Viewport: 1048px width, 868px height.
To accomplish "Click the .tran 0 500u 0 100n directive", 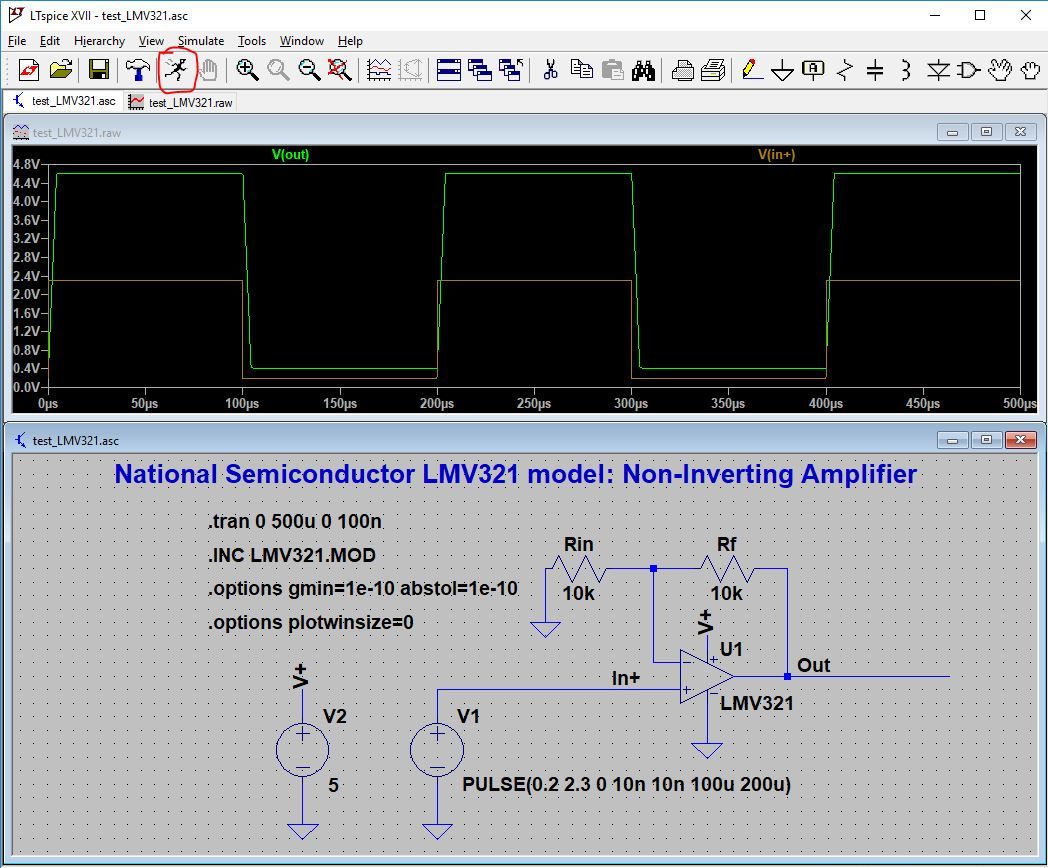I will 295,521.
